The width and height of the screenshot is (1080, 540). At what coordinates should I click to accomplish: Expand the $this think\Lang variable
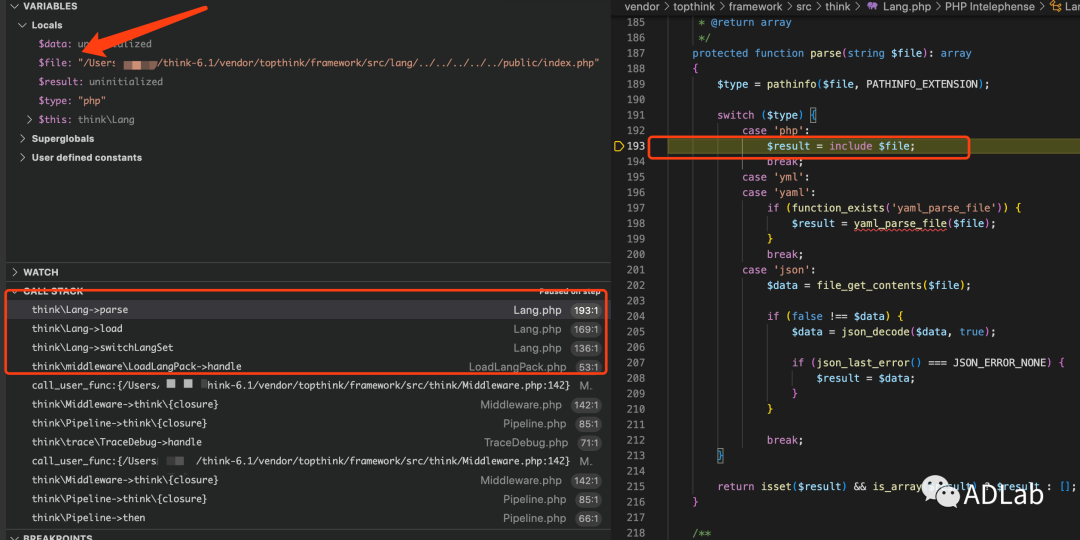[x=29, y=120]
